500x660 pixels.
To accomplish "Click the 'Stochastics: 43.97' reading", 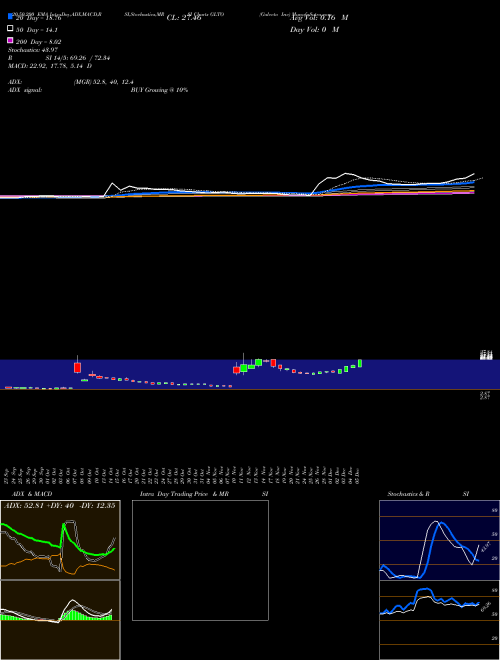I will pos(33,50).
